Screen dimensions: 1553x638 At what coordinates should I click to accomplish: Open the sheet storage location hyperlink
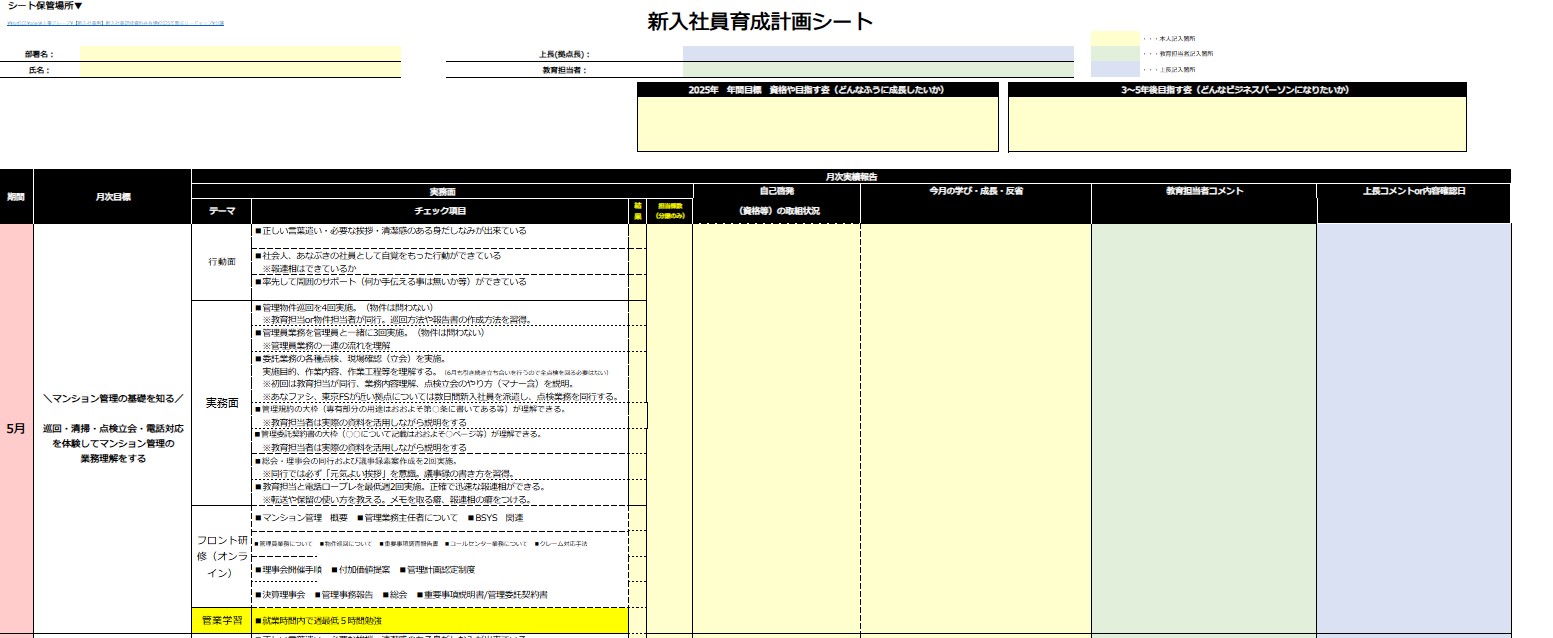[115, 22]
